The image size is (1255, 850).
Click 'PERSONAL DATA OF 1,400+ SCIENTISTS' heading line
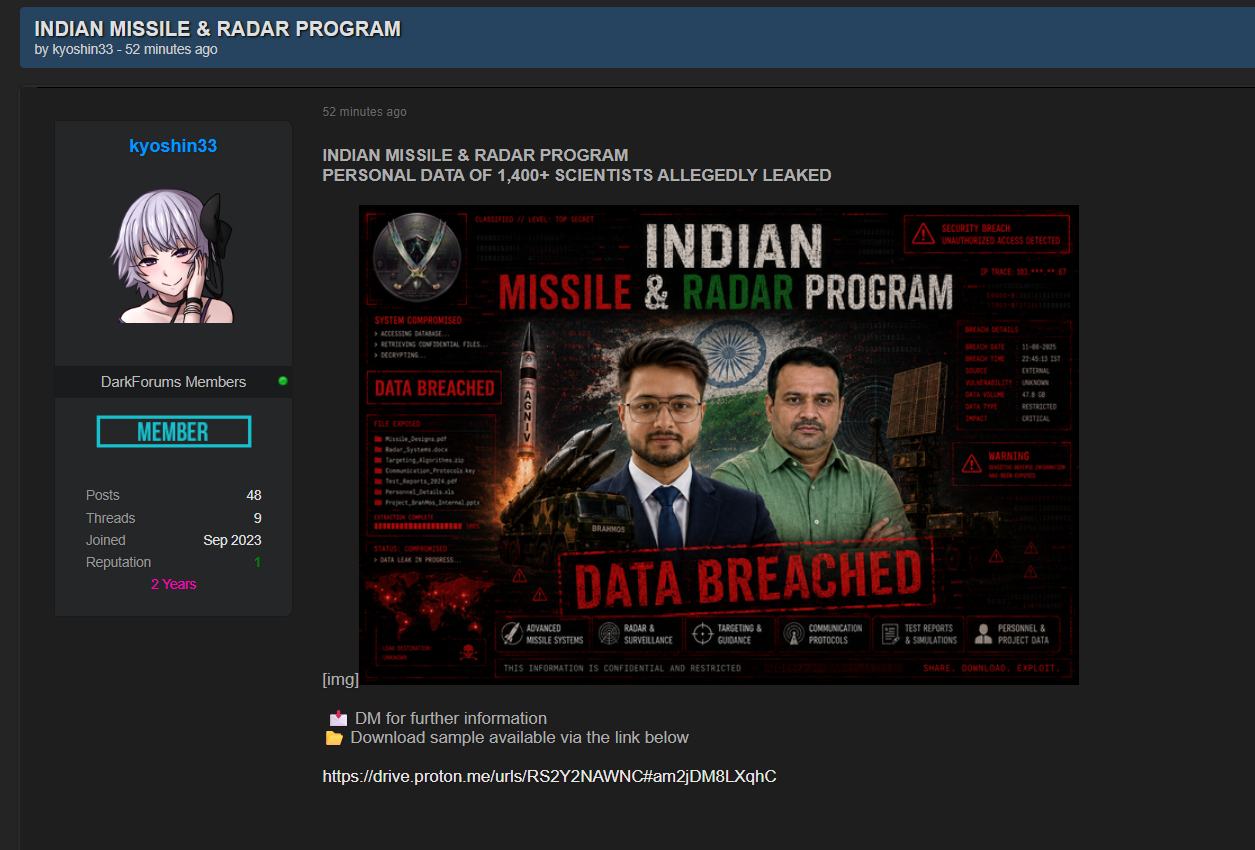click(576, 175)
